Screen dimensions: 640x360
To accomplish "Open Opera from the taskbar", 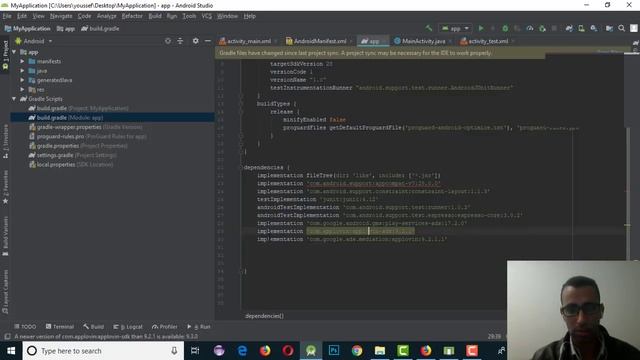I will (x=288, y=351).
